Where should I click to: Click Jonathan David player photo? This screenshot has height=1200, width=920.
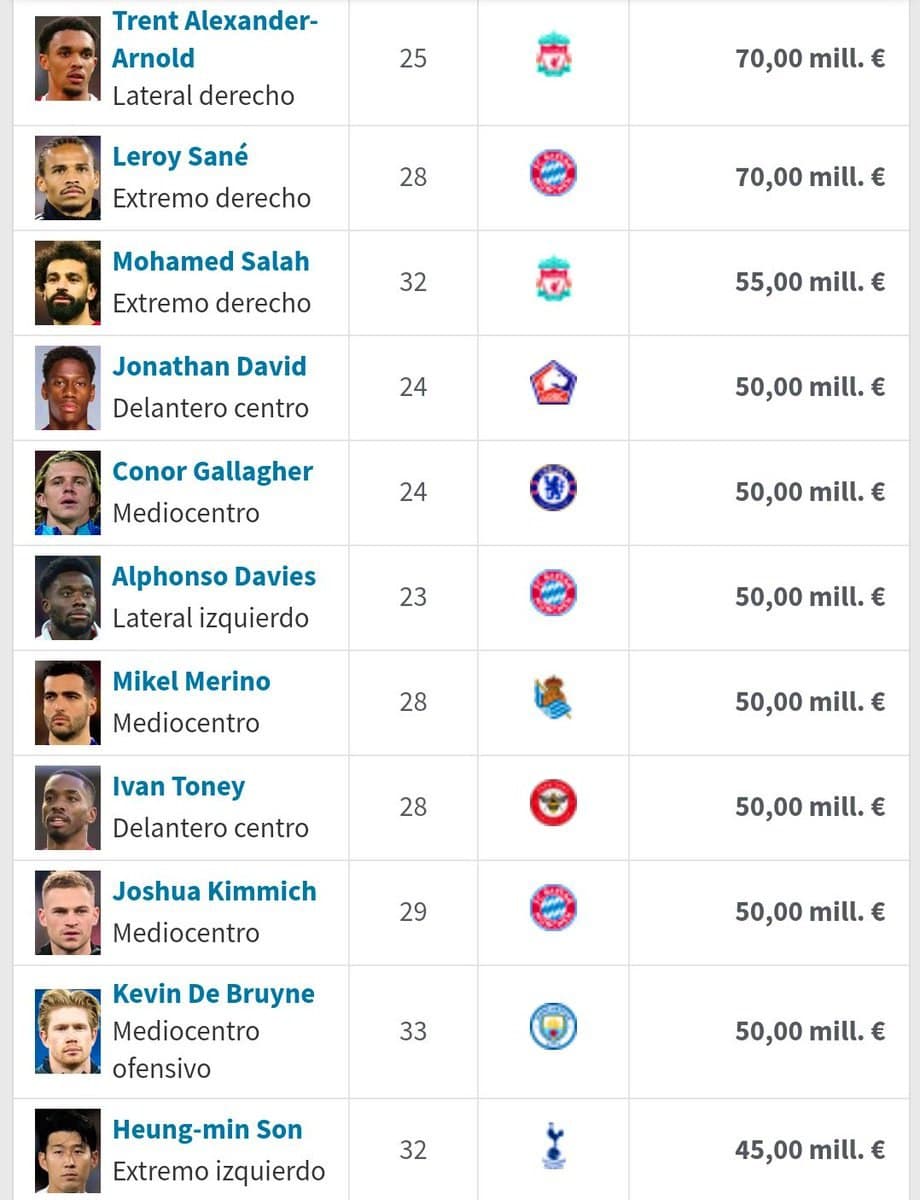click(x=68, y=387)
